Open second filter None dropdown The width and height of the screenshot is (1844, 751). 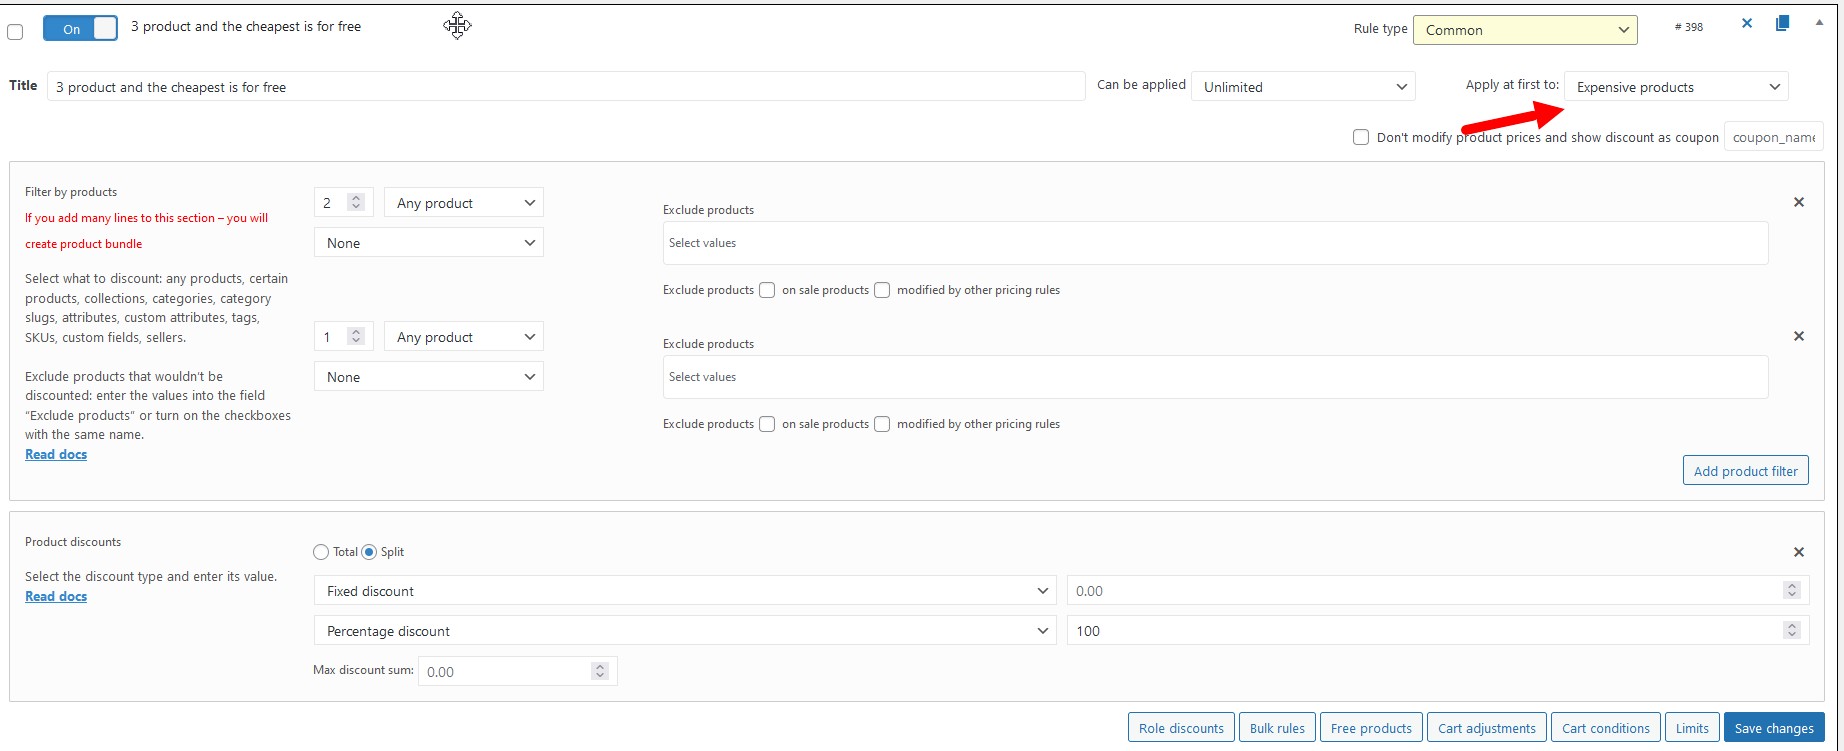tap(429, 377)
